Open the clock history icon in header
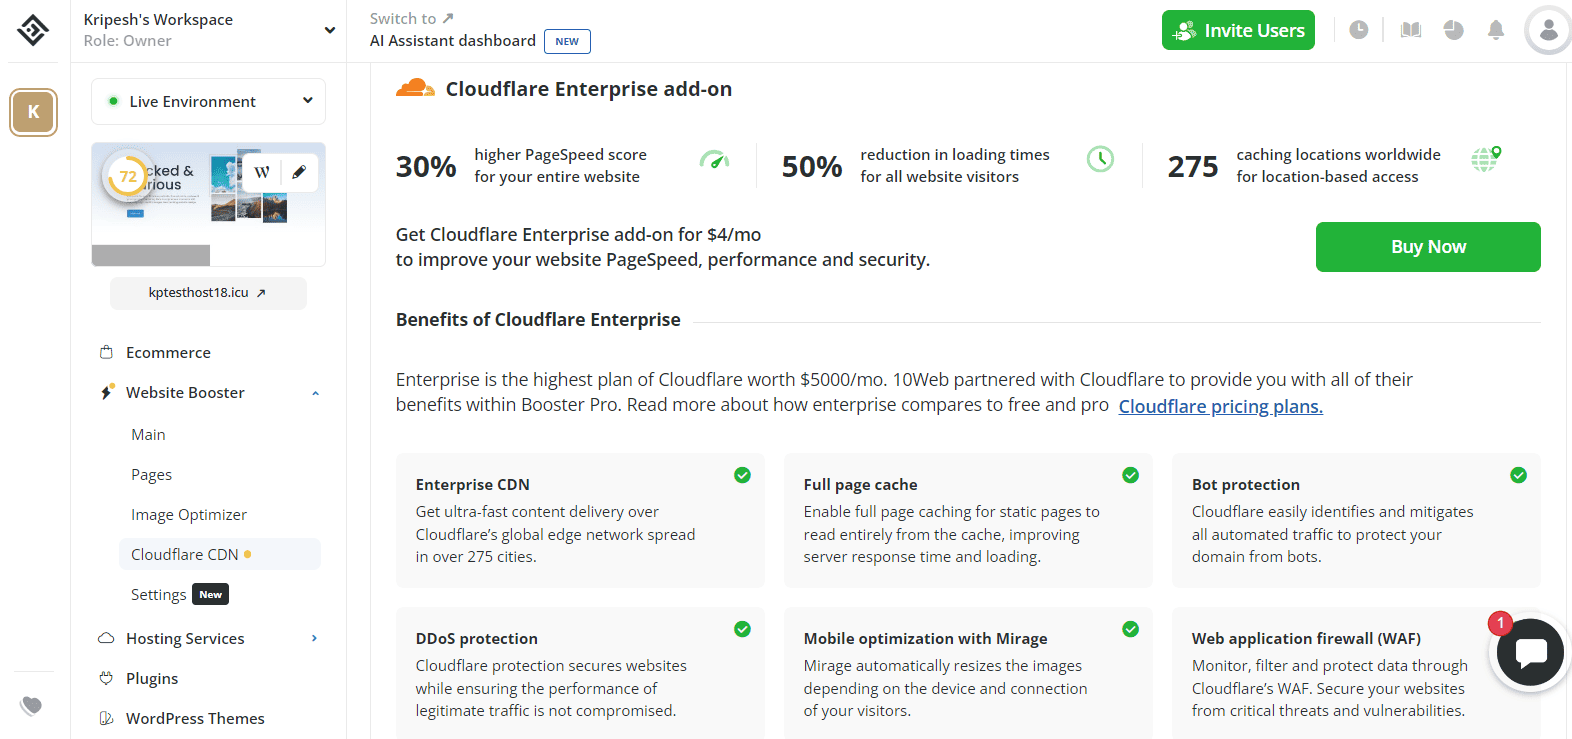This screenshot has width=1572, height=739. point(1358,30)
